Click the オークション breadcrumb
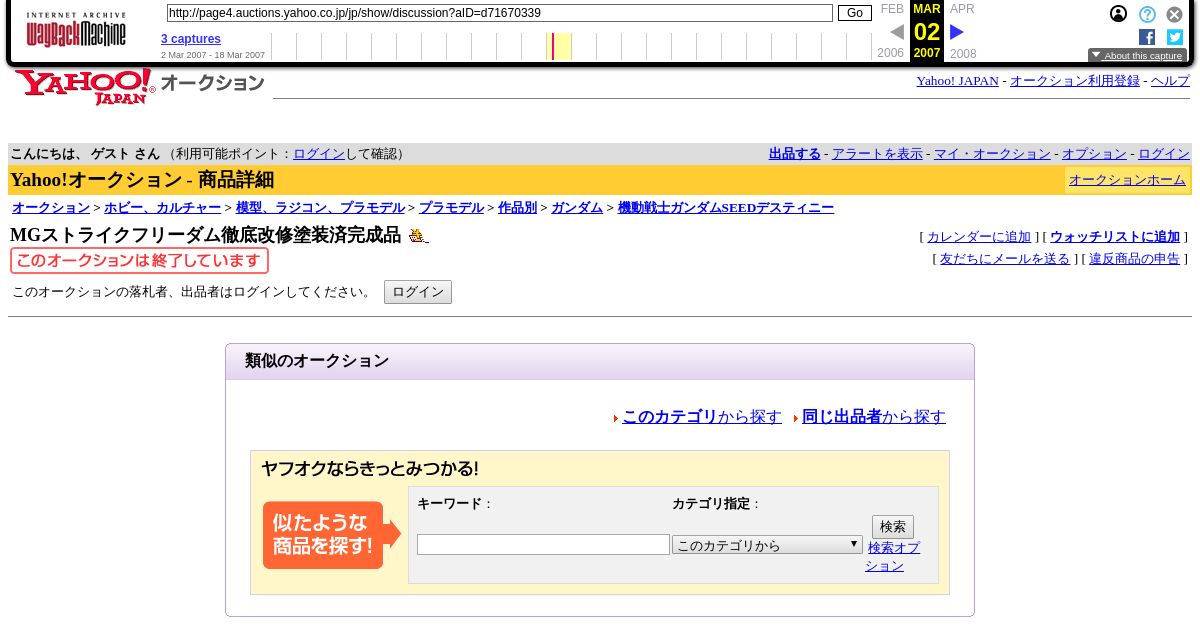The width and height of the screenshot is (1200, 630). (51, 208)
